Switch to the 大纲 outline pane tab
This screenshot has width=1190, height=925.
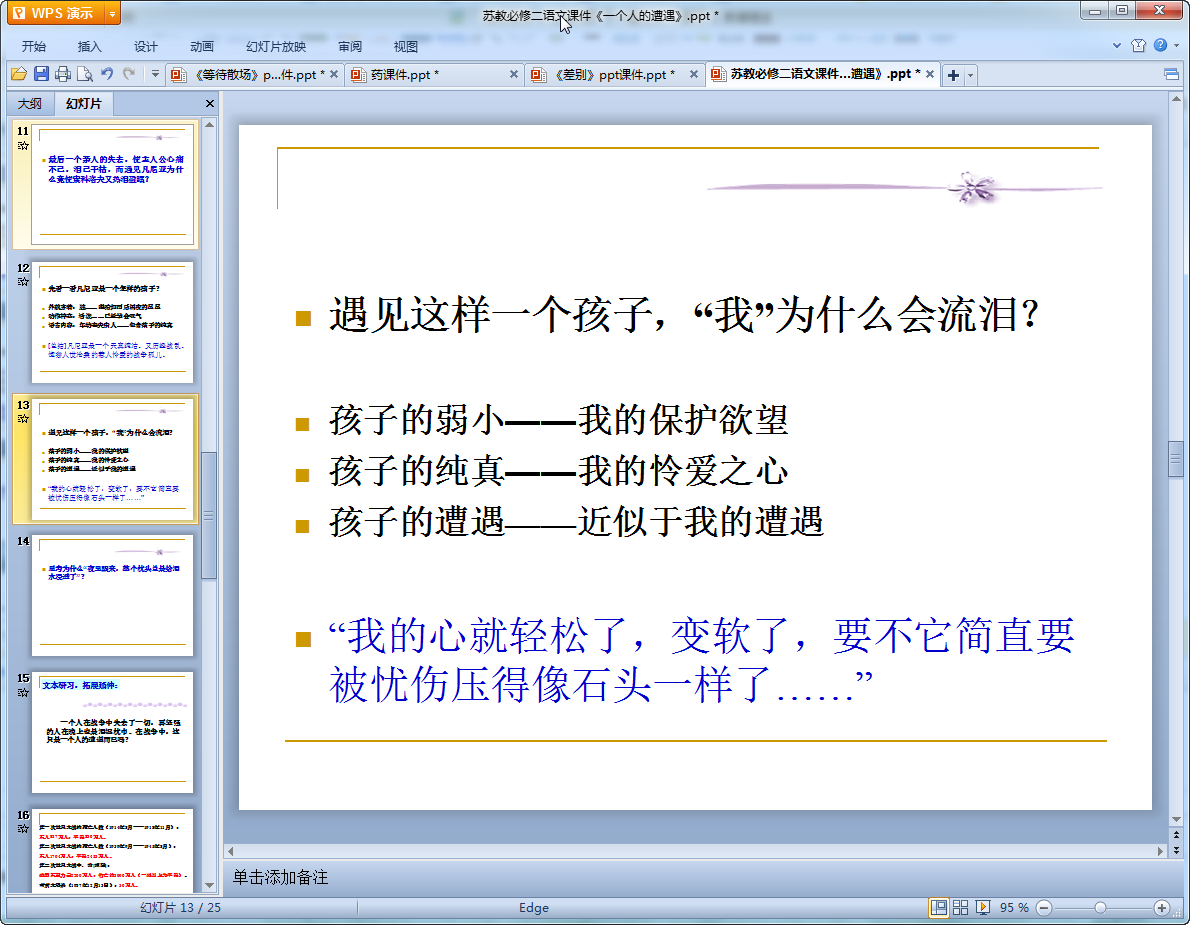click(30, 103)
